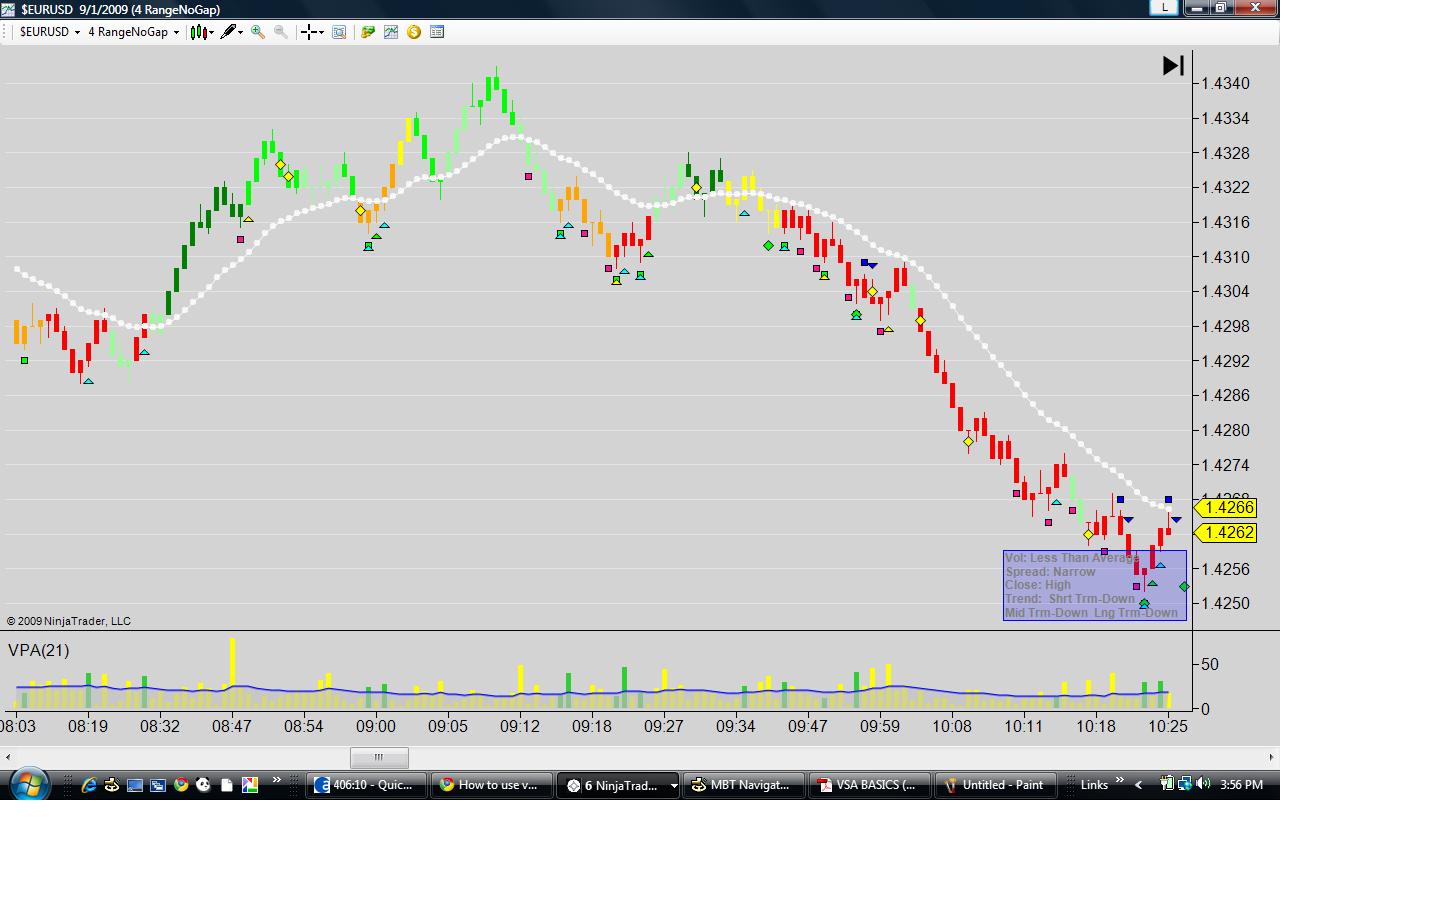Expand the cursor type dropdown arrow

click(x=322, y=32)
